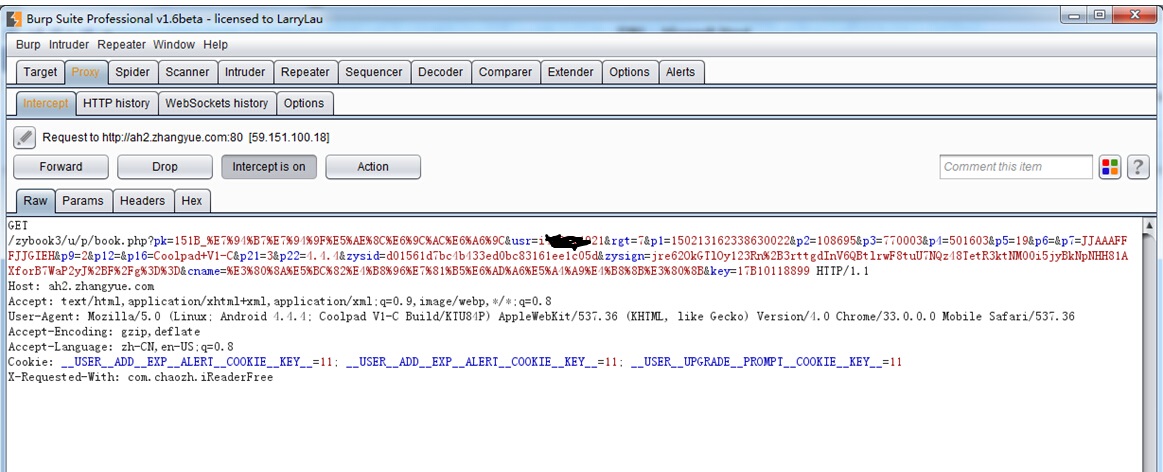Click the User-Agent header line
This screenshot has height=472, width=1163.
(541, 316)
